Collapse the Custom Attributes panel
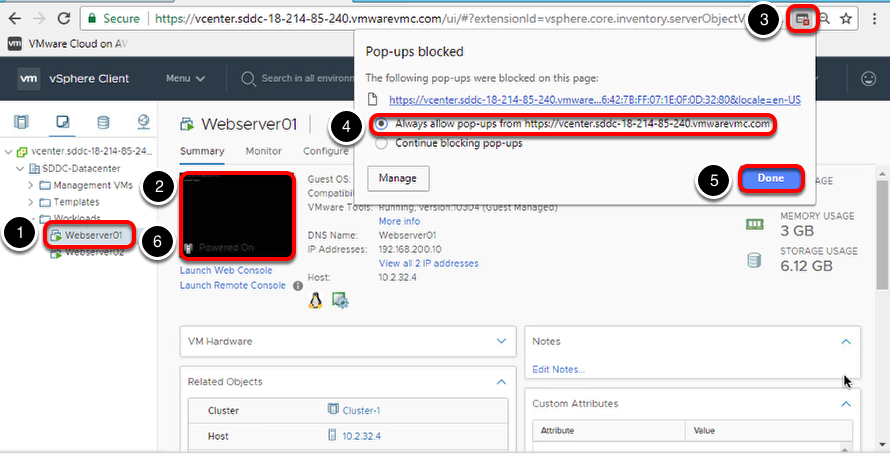890x458 pixels. click(846, 404)
